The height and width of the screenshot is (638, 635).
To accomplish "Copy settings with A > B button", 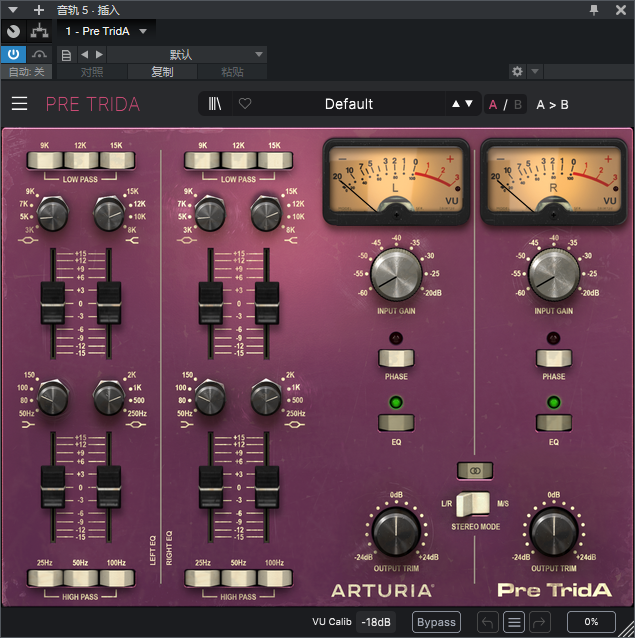I will (552, 105).
